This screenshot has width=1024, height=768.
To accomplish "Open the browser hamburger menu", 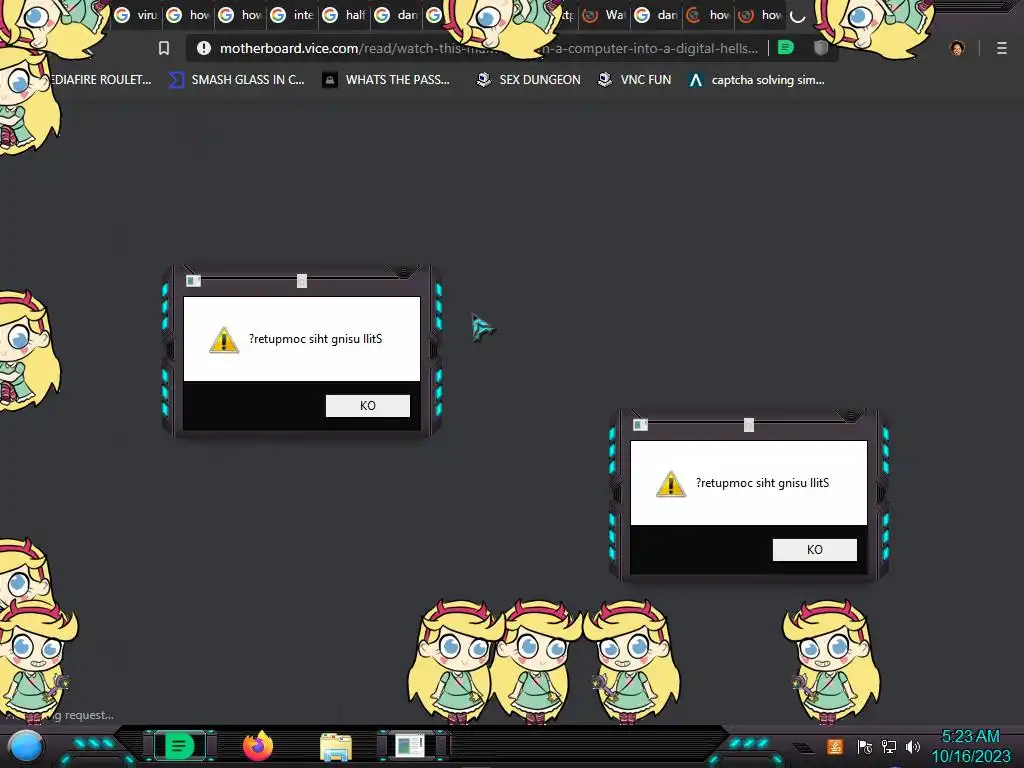I will pyautogui.click(x=1002, y=48).
